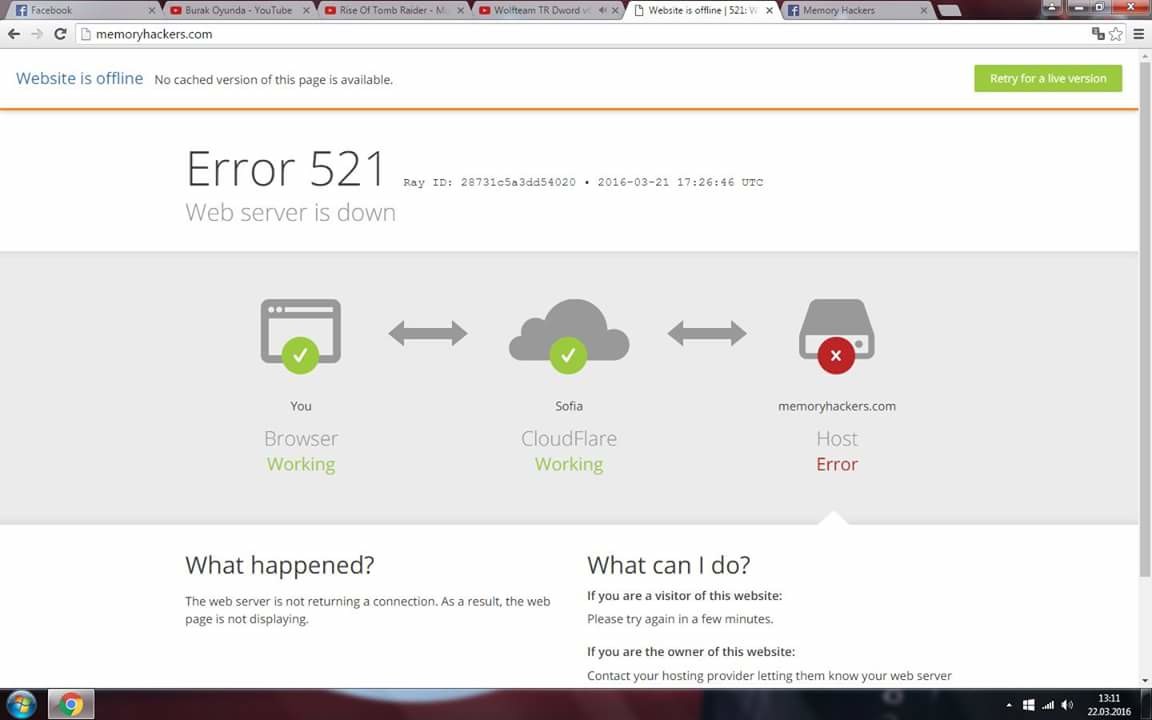Open the Chrome hamburger menu

[1139, 34]
